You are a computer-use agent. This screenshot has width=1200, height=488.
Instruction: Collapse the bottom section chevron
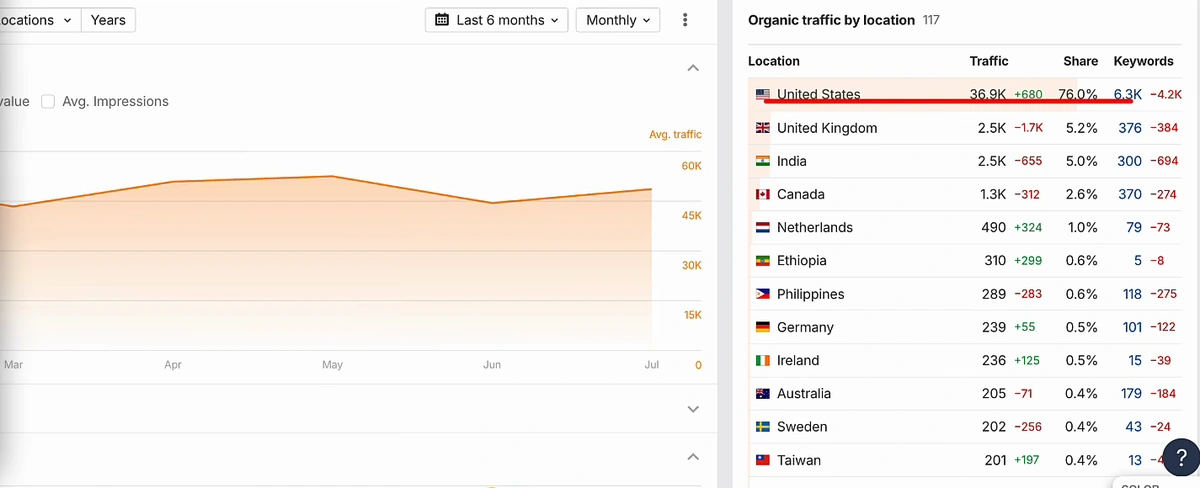tap(693, 457)
